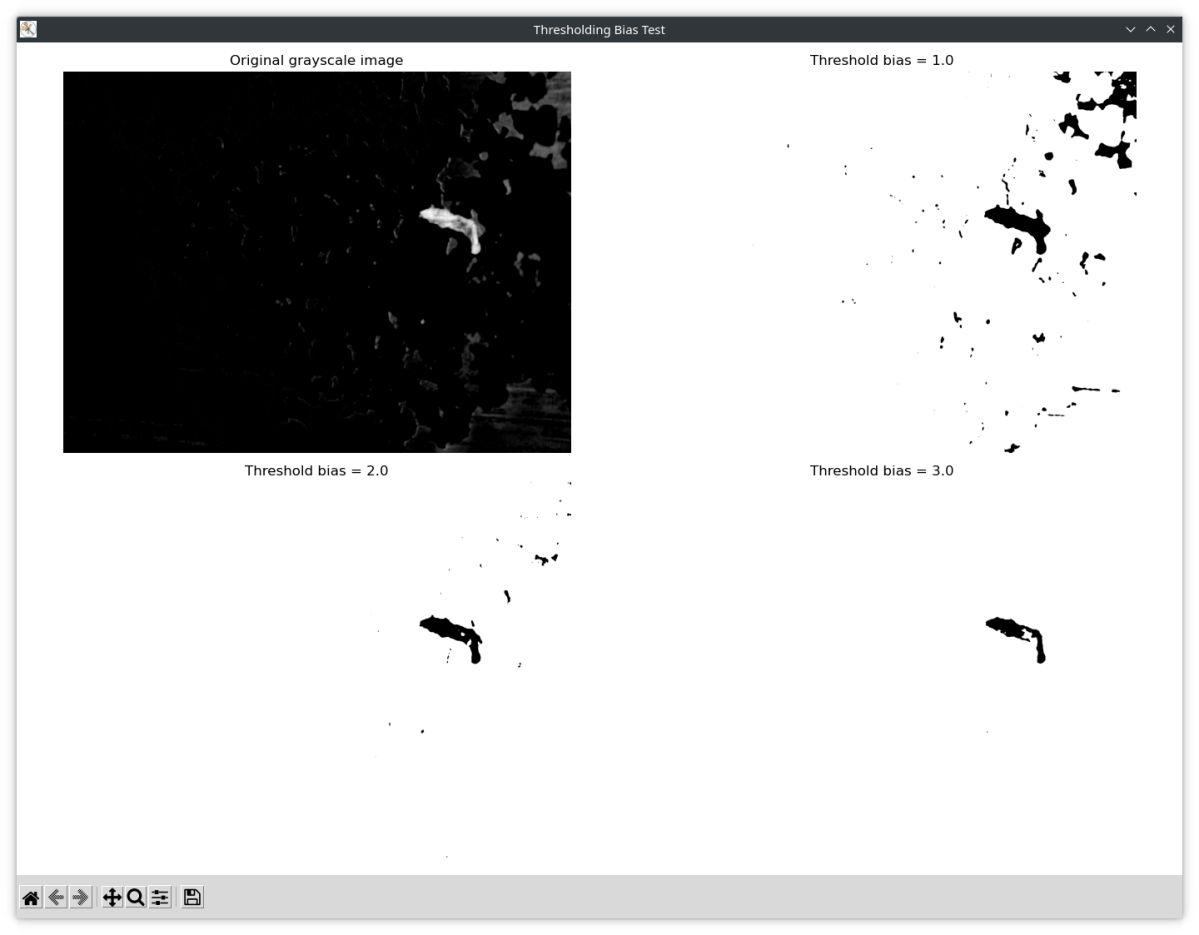Close the Thresholding Bias Test window
Viewport: 1199px width, 935px height.
[x=1170, y=29]
